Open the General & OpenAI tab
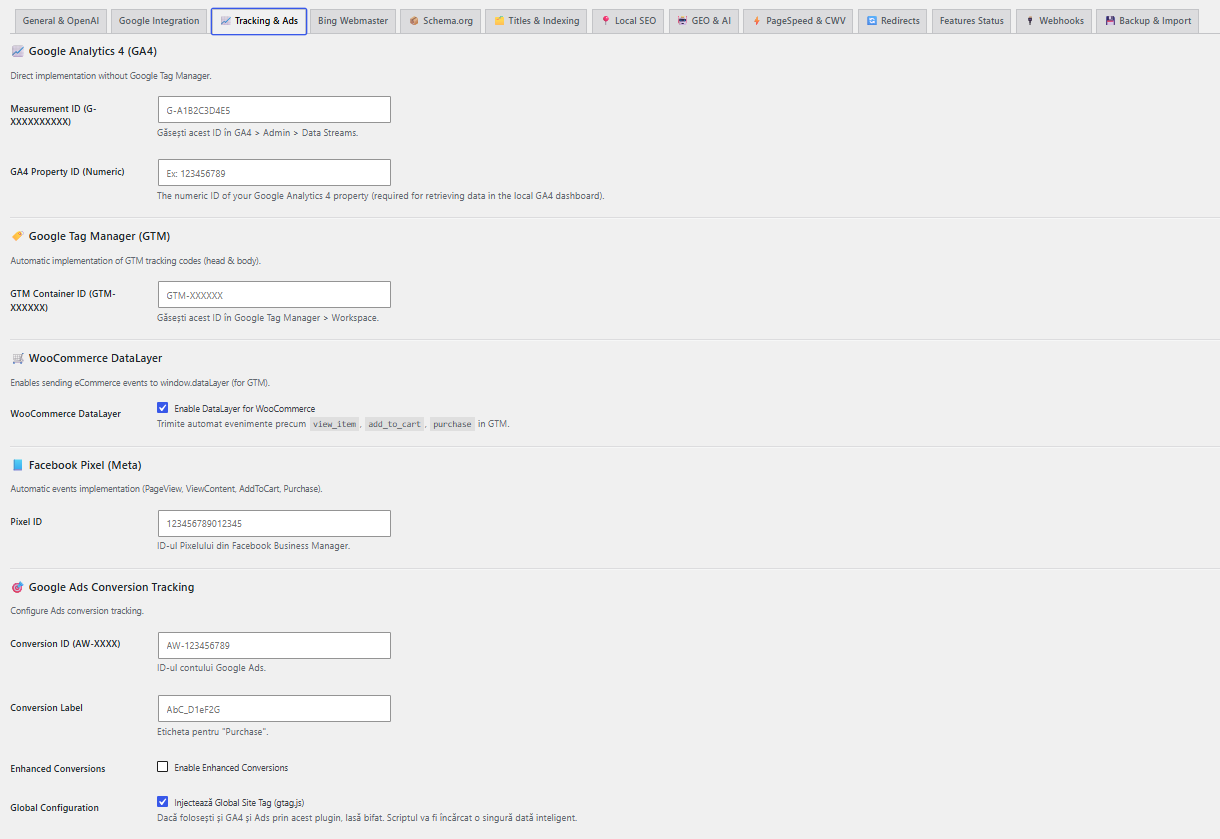Image resolution: width=1220 pixels, height=839 pixels. (x=61, y=21)
